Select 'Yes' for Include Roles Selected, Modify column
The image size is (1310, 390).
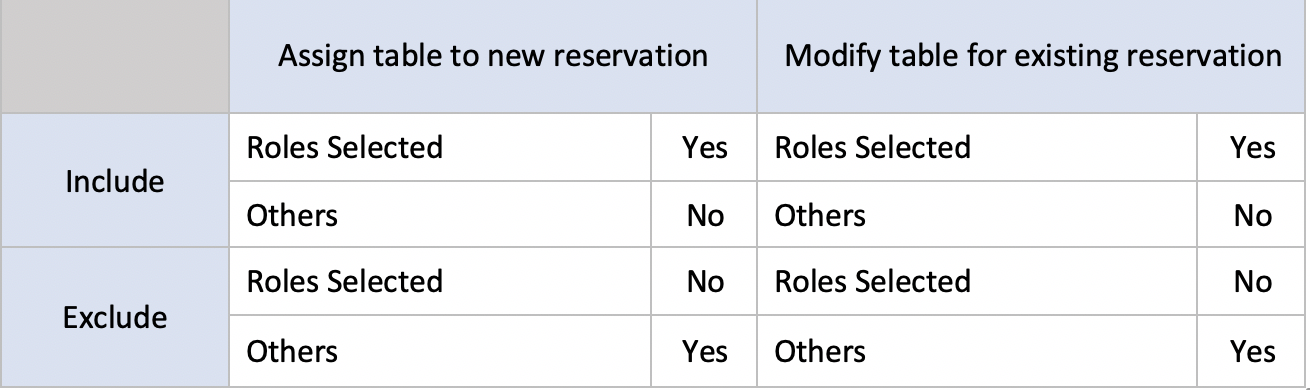click(x=1252, y=148)
